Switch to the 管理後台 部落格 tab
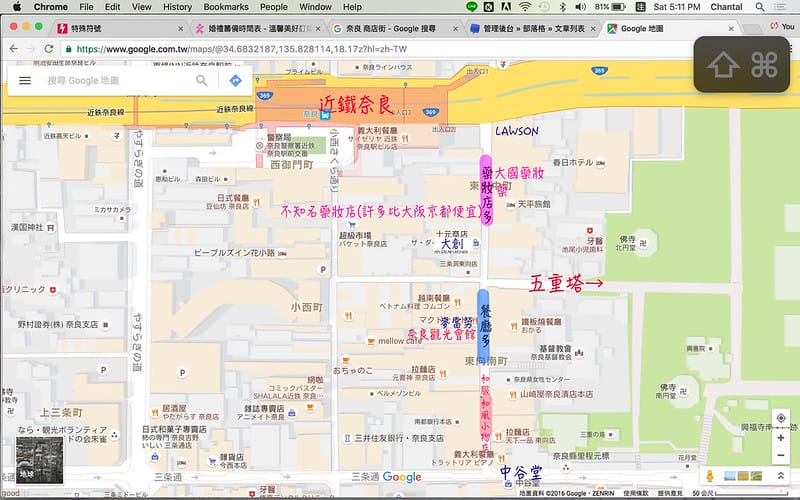This screenshot has width=800, height=500. pyautogui.click(x=533, y=29)
